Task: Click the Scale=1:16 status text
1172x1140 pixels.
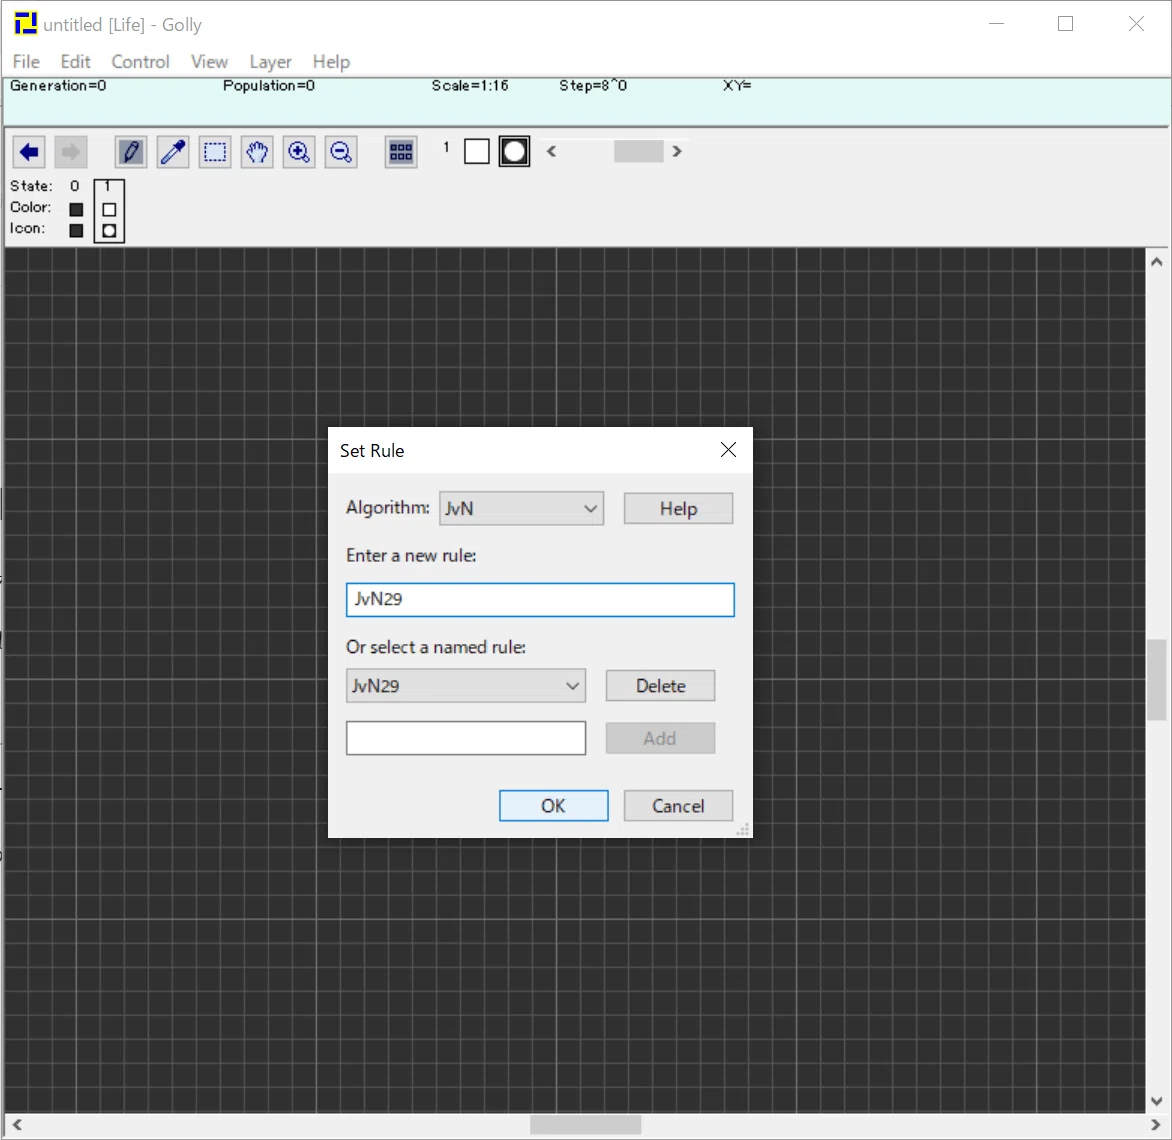Action: pyautogui.click(x=470, y=86)
